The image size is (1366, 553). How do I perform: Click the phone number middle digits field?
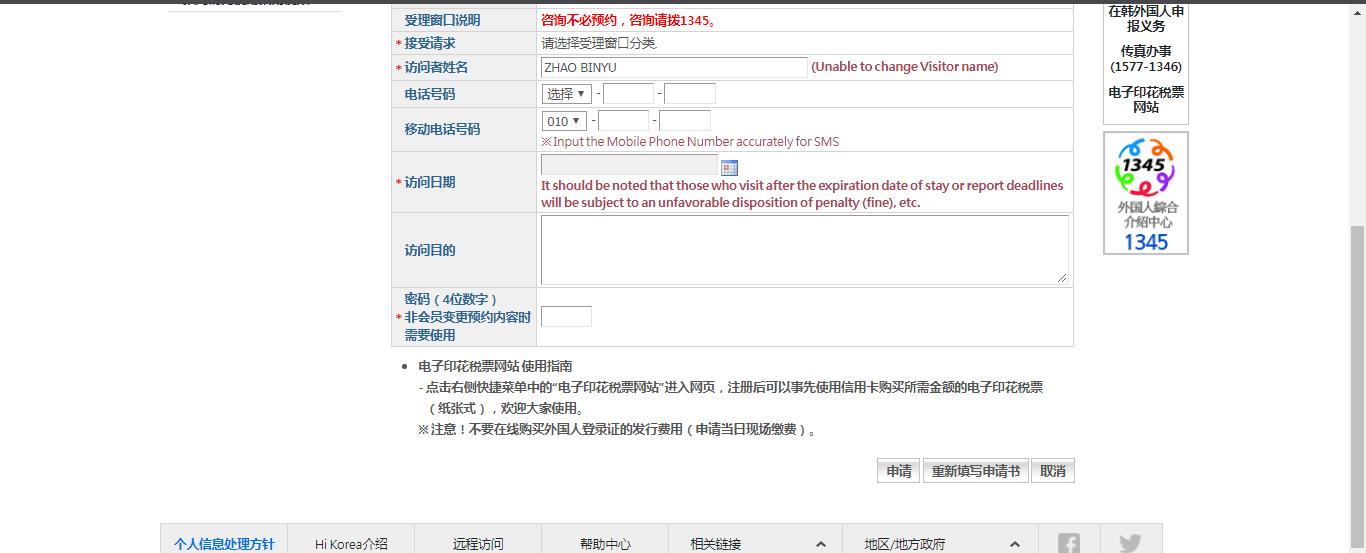click(x=629, y=94)
